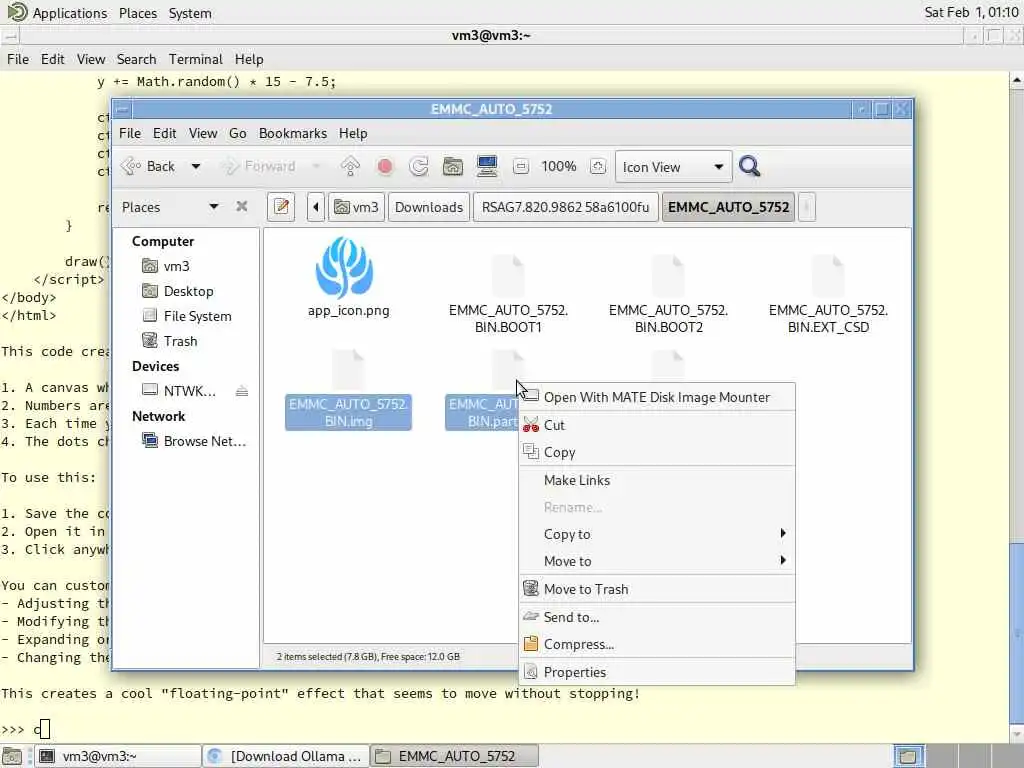Open the file manager Help menu
1024x768 pixels.
(353, 133)
